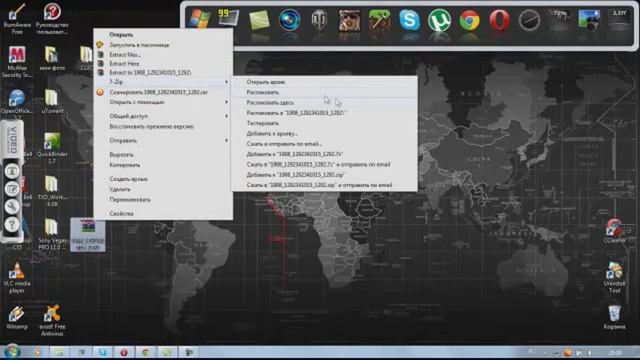Click the Windows logo icon in the top dock

click(200, 19)
